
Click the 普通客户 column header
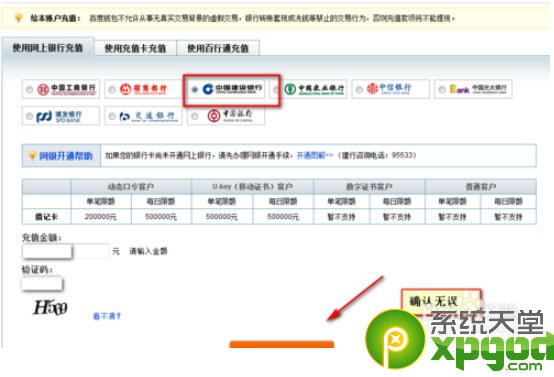(x=481, y=187)
